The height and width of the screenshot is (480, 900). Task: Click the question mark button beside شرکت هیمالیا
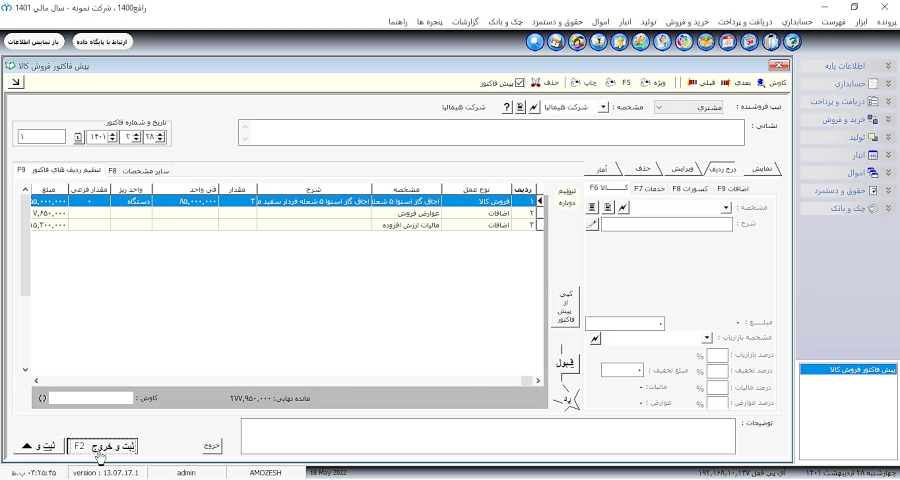[x=506, y=107]
